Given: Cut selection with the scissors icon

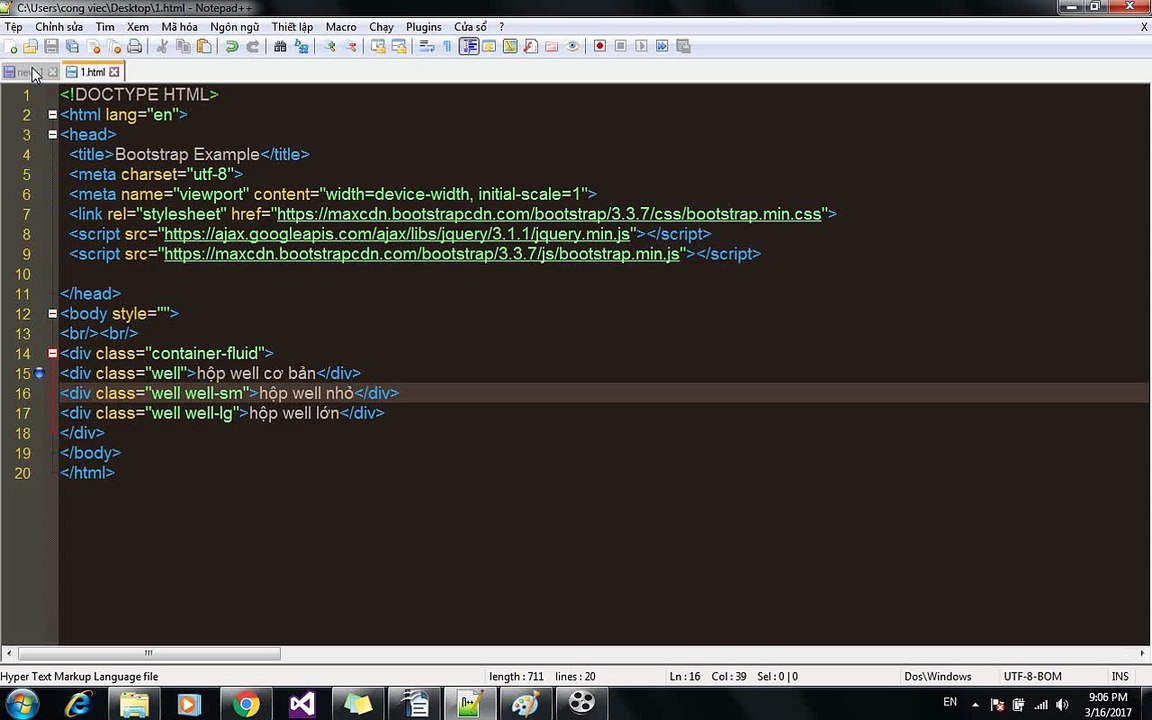Looking at the screenshot, I should coord(162,46).
